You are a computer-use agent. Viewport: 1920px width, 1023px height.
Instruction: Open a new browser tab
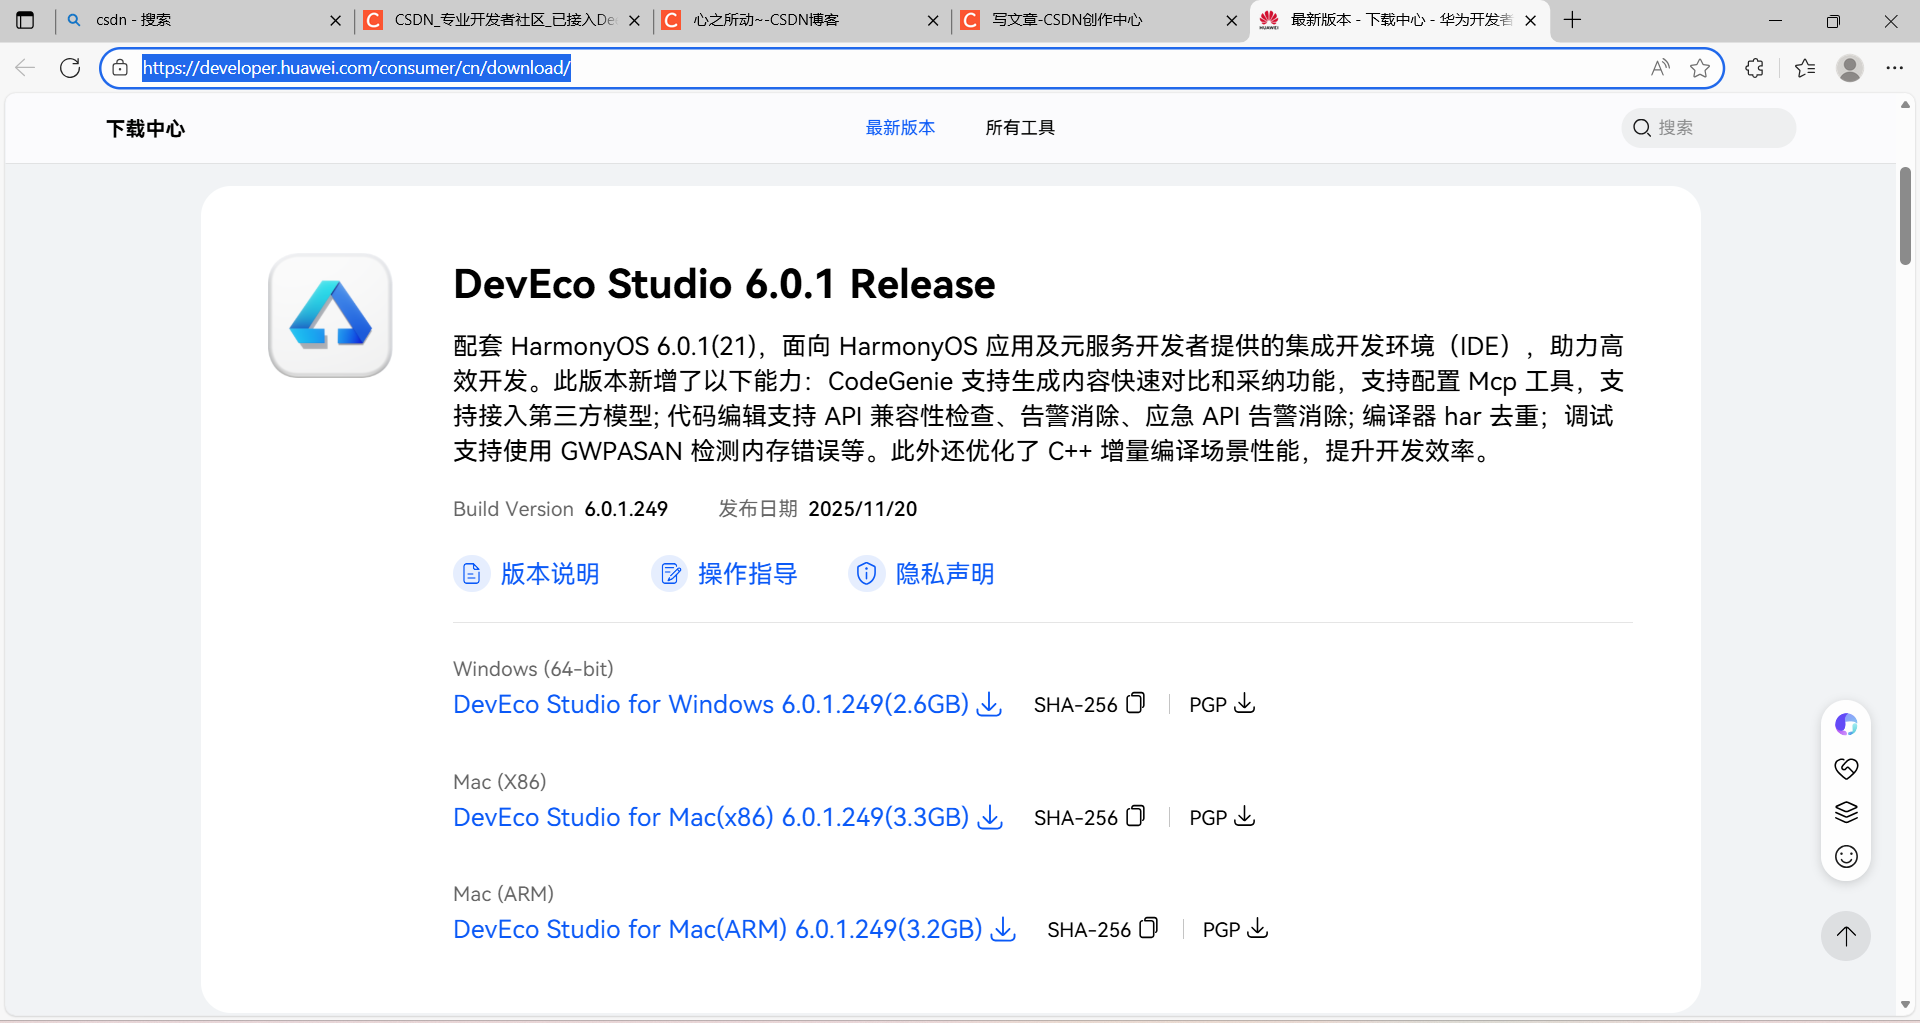click(x=1572, y=20)
